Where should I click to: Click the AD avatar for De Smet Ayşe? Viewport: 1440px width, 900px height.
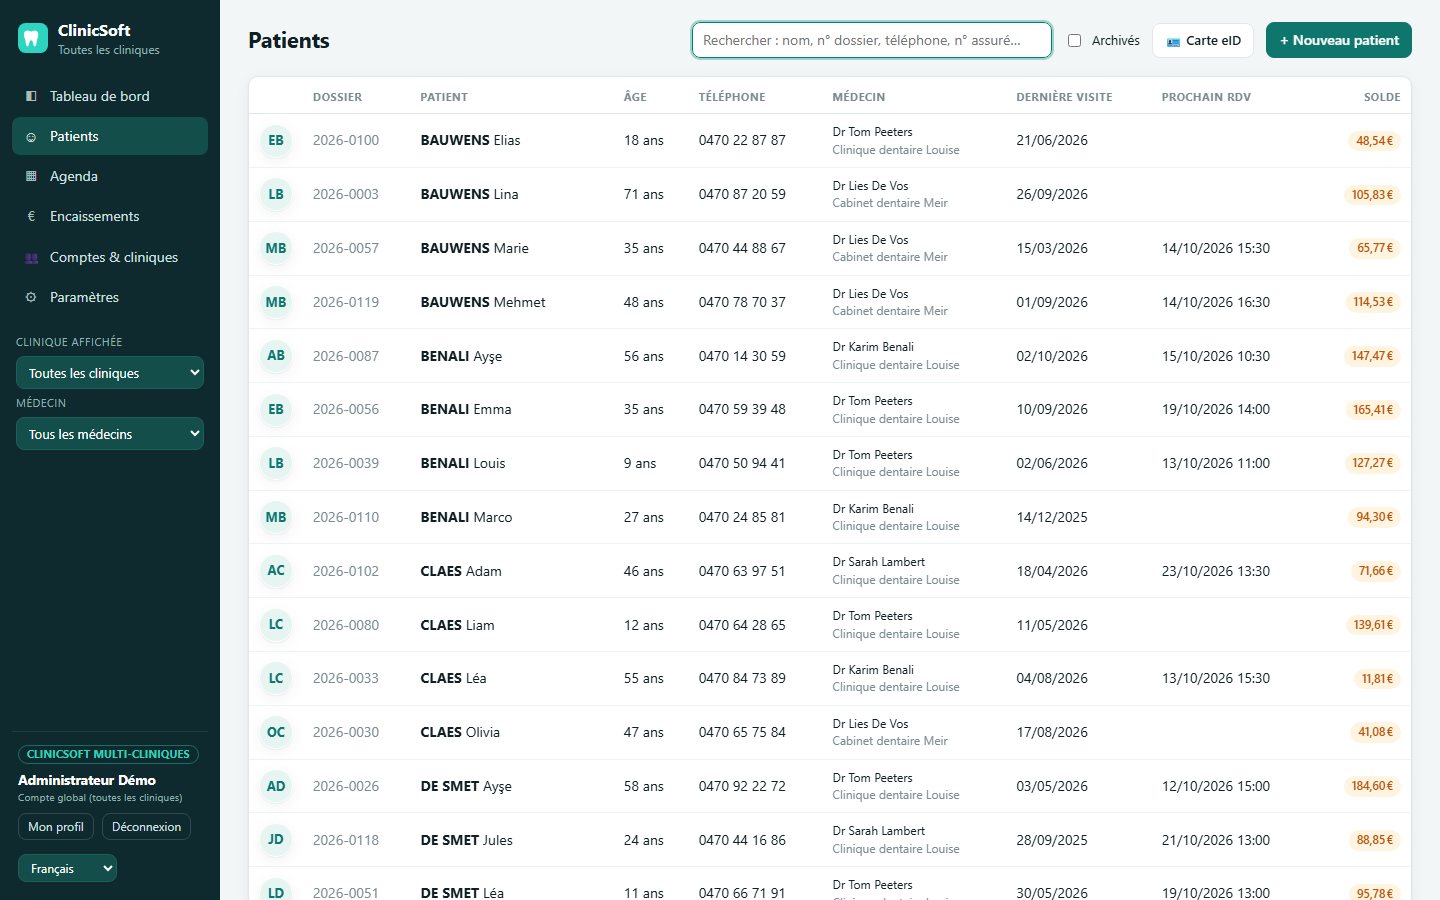276,786
